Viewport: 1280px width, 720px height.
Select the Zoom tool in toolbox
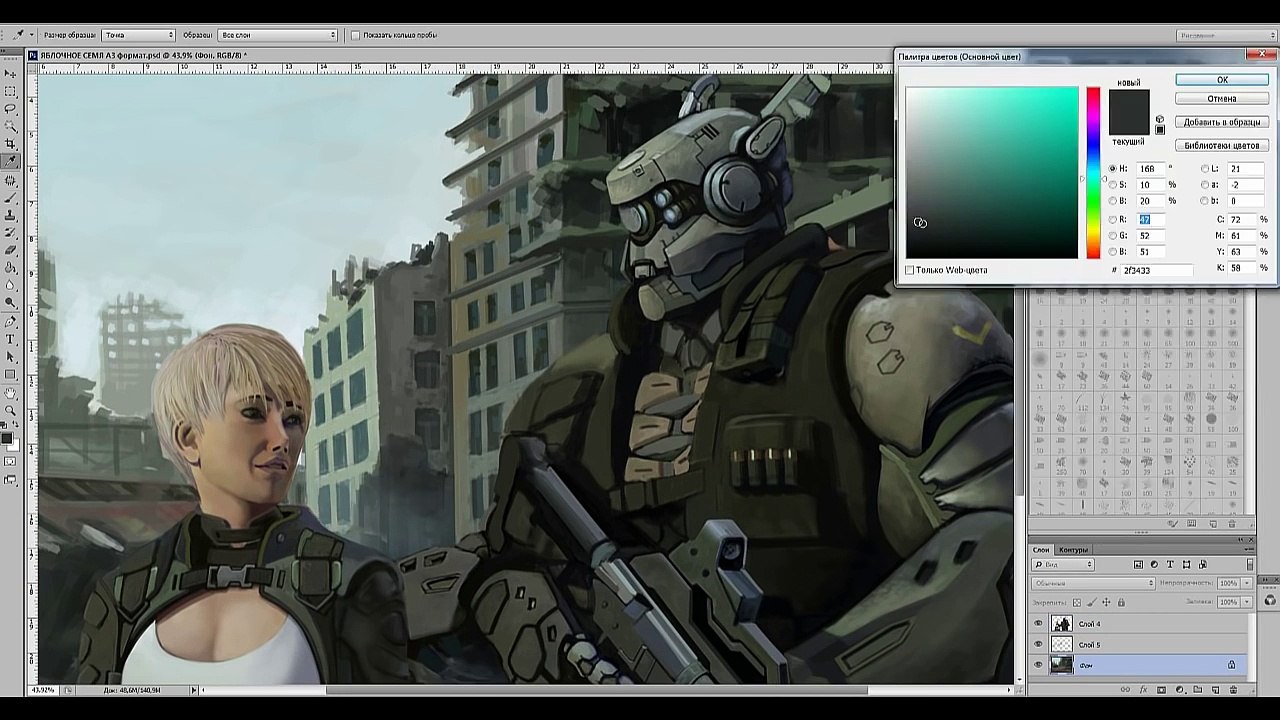(11, 410)
